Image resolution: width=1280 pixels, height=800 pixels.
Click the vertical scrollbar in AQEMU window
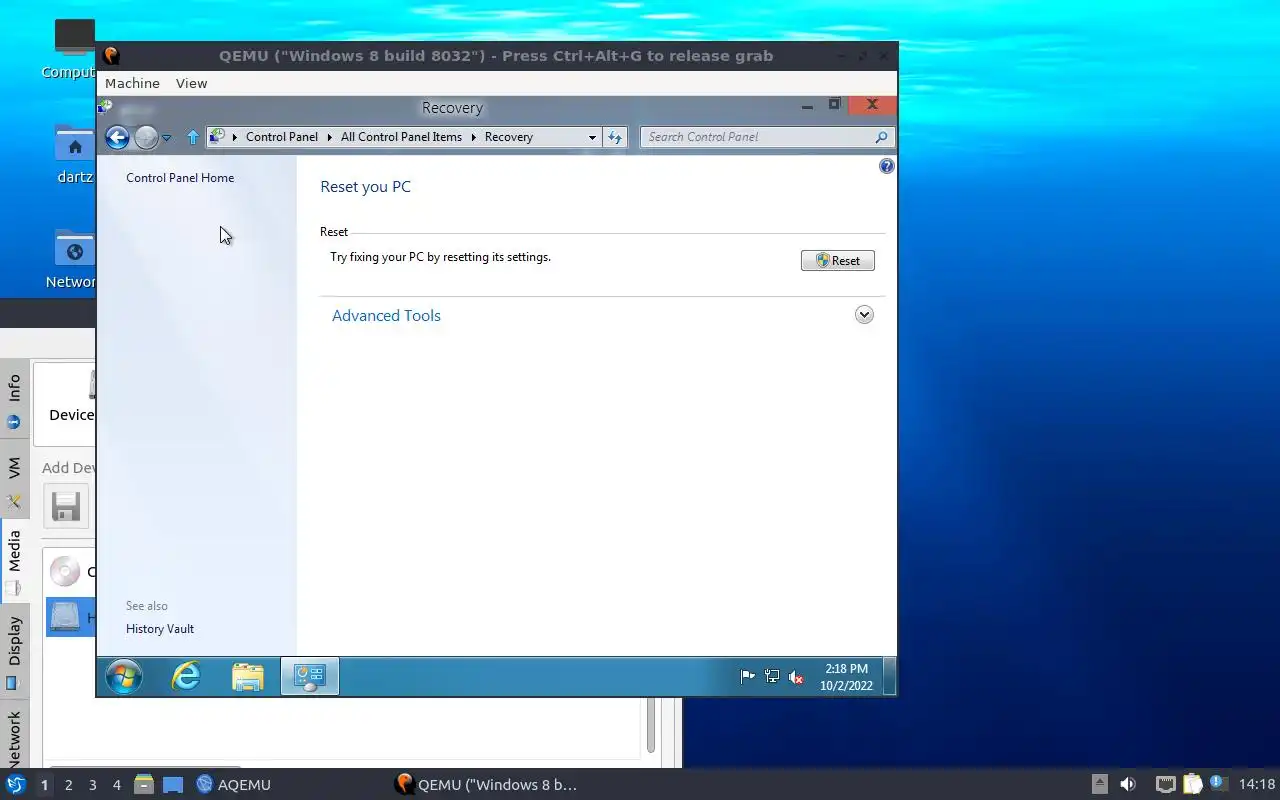[650, 725]
